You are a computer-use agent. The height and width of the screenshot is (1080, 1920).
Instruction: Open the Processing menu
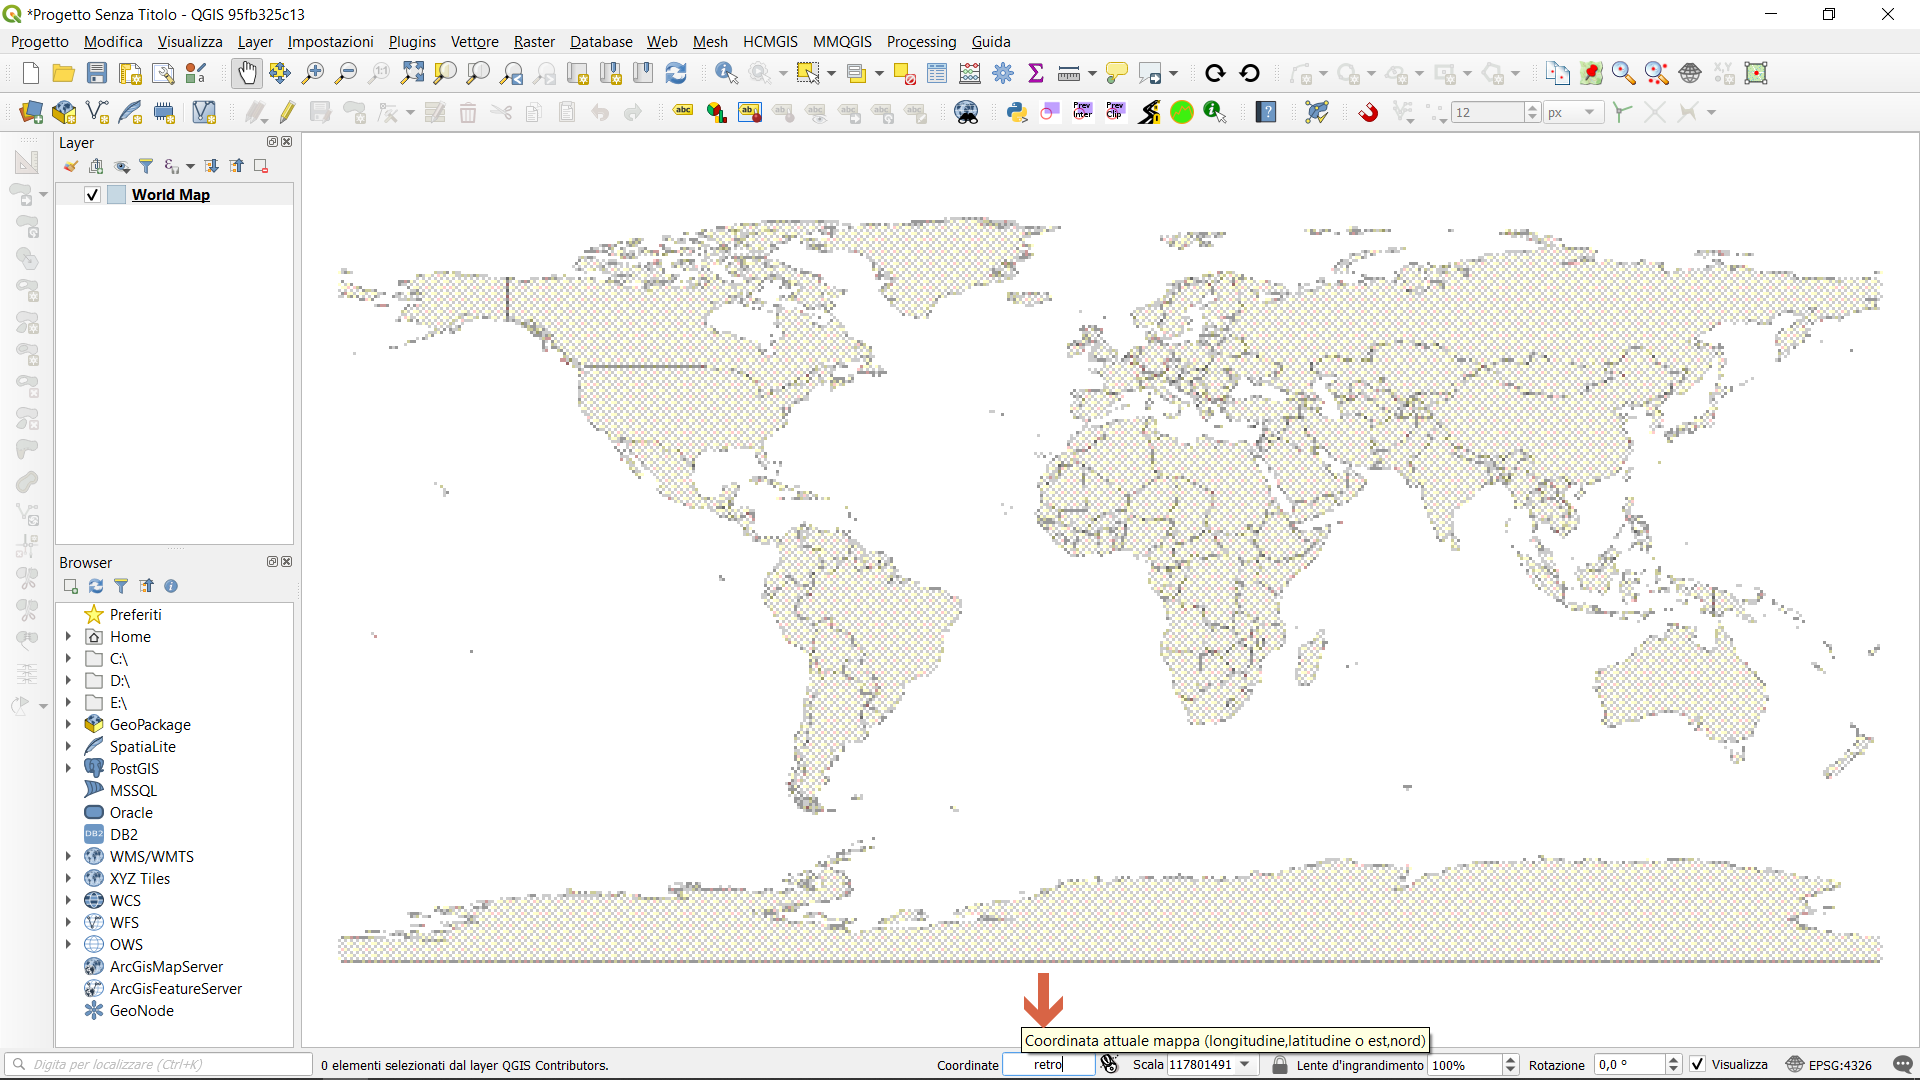(921, 42)
